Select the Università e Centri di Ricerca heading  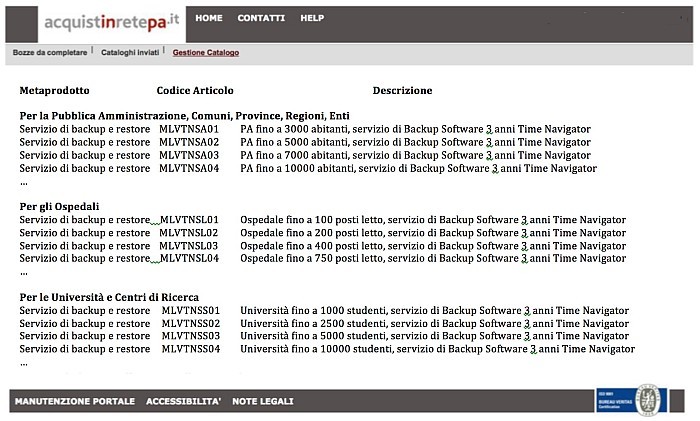click(x=109, y=297)
